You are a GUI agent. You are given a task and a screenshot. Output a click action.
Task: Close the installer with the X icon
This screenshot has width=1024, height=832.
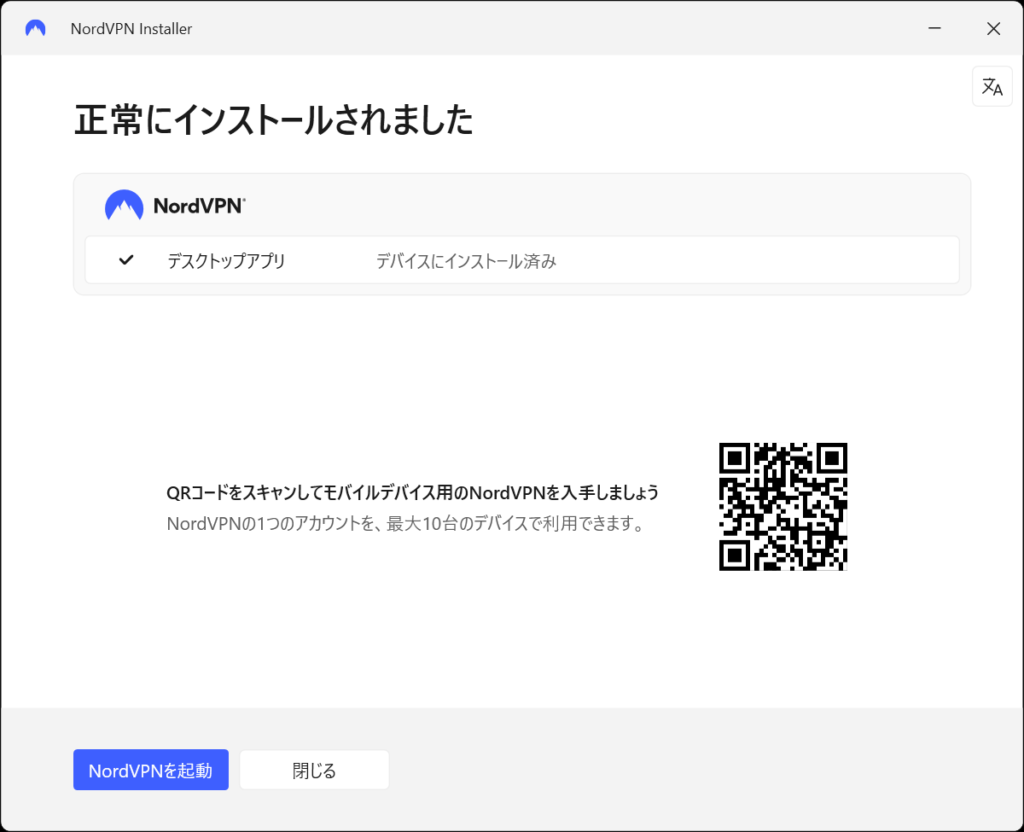993,28
